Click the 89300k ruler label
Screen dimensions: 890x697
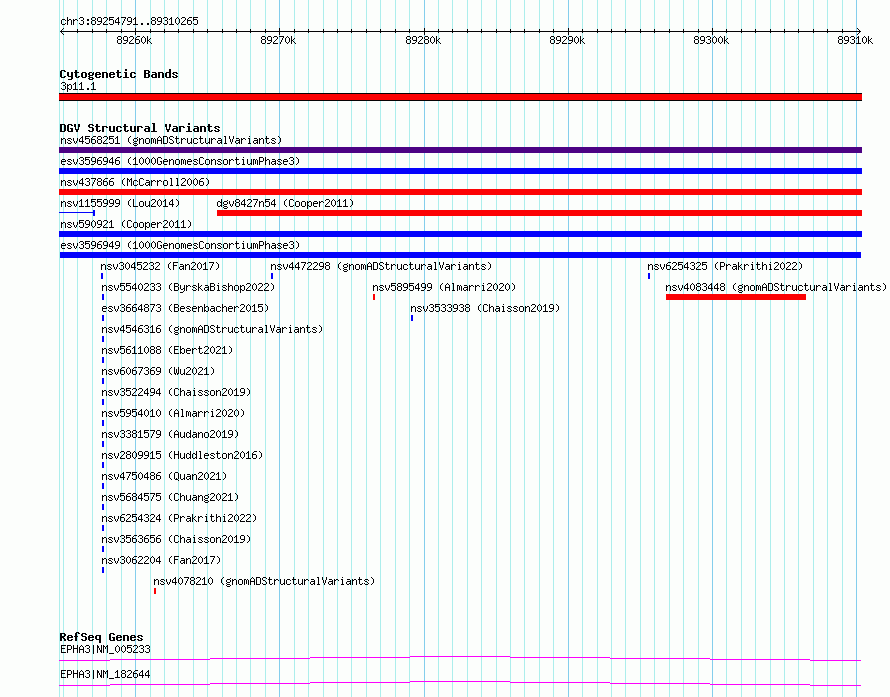point(711,40)
